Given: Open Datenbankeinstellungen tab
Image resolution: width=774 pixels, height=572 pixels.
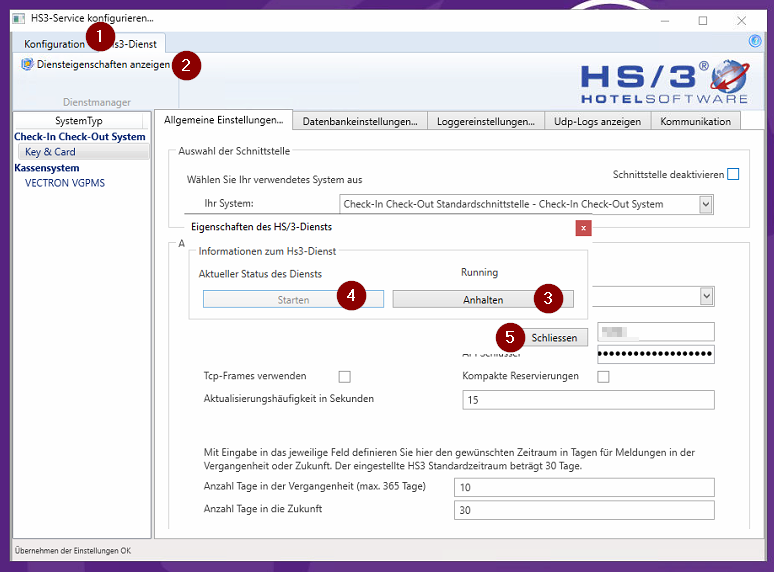Looking at the screenshot, I should (360, 121).
